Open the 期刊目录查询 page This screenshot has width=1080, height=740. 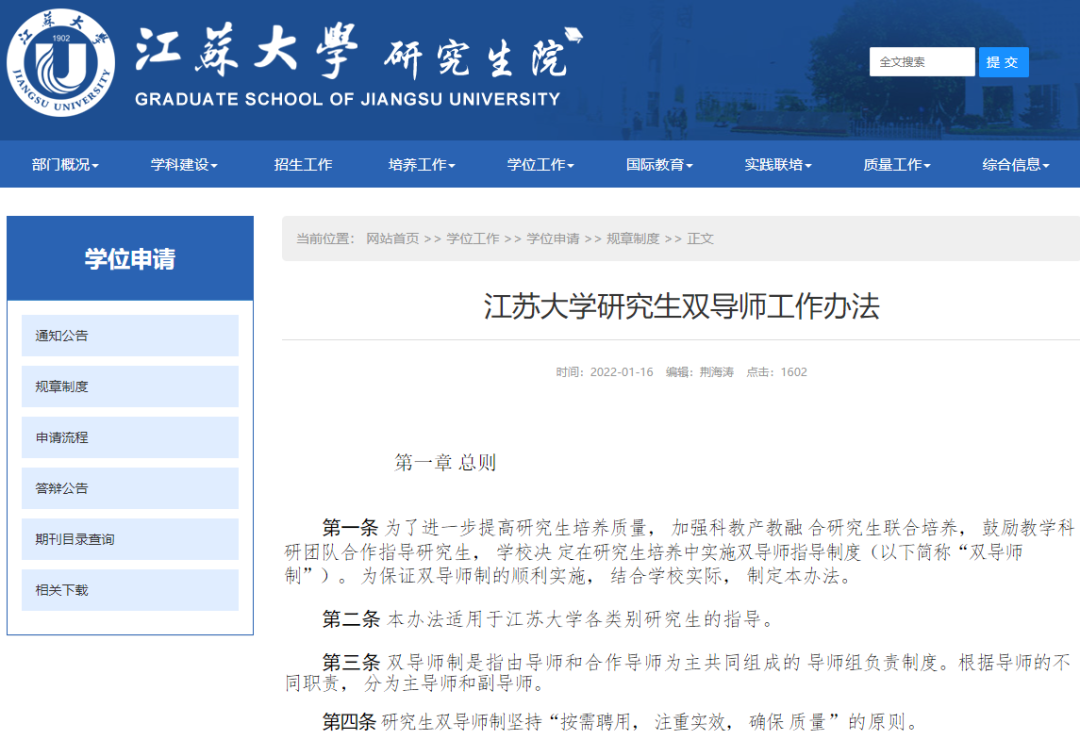129,539
